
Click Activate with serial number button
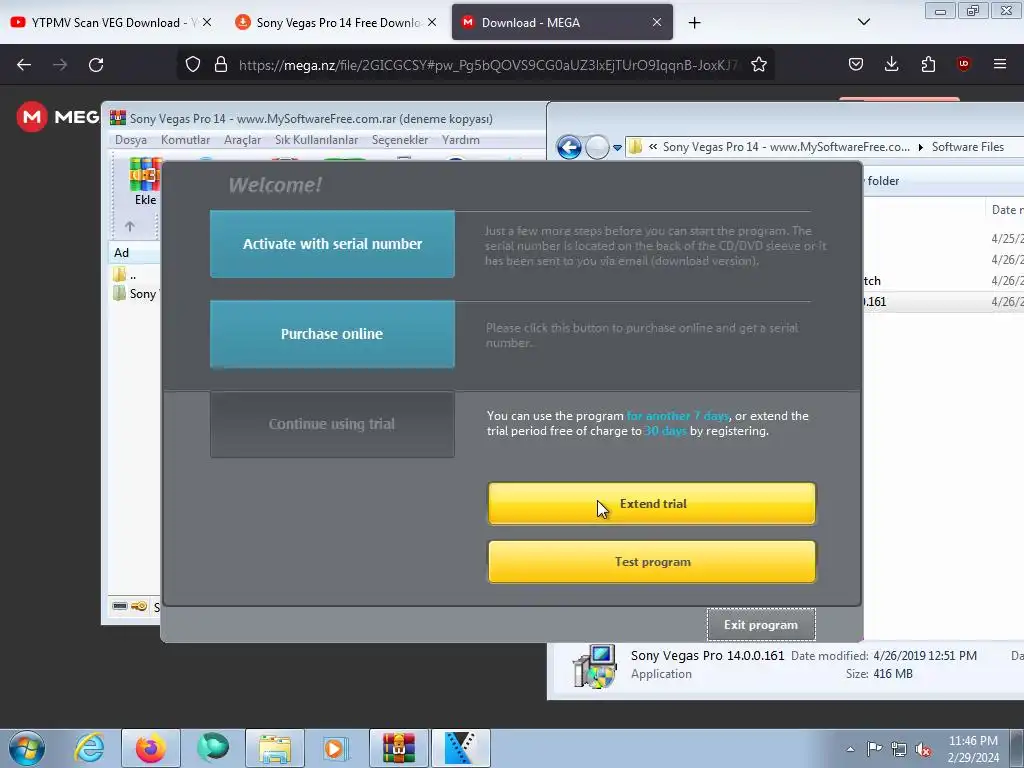(x=332, y=244)
